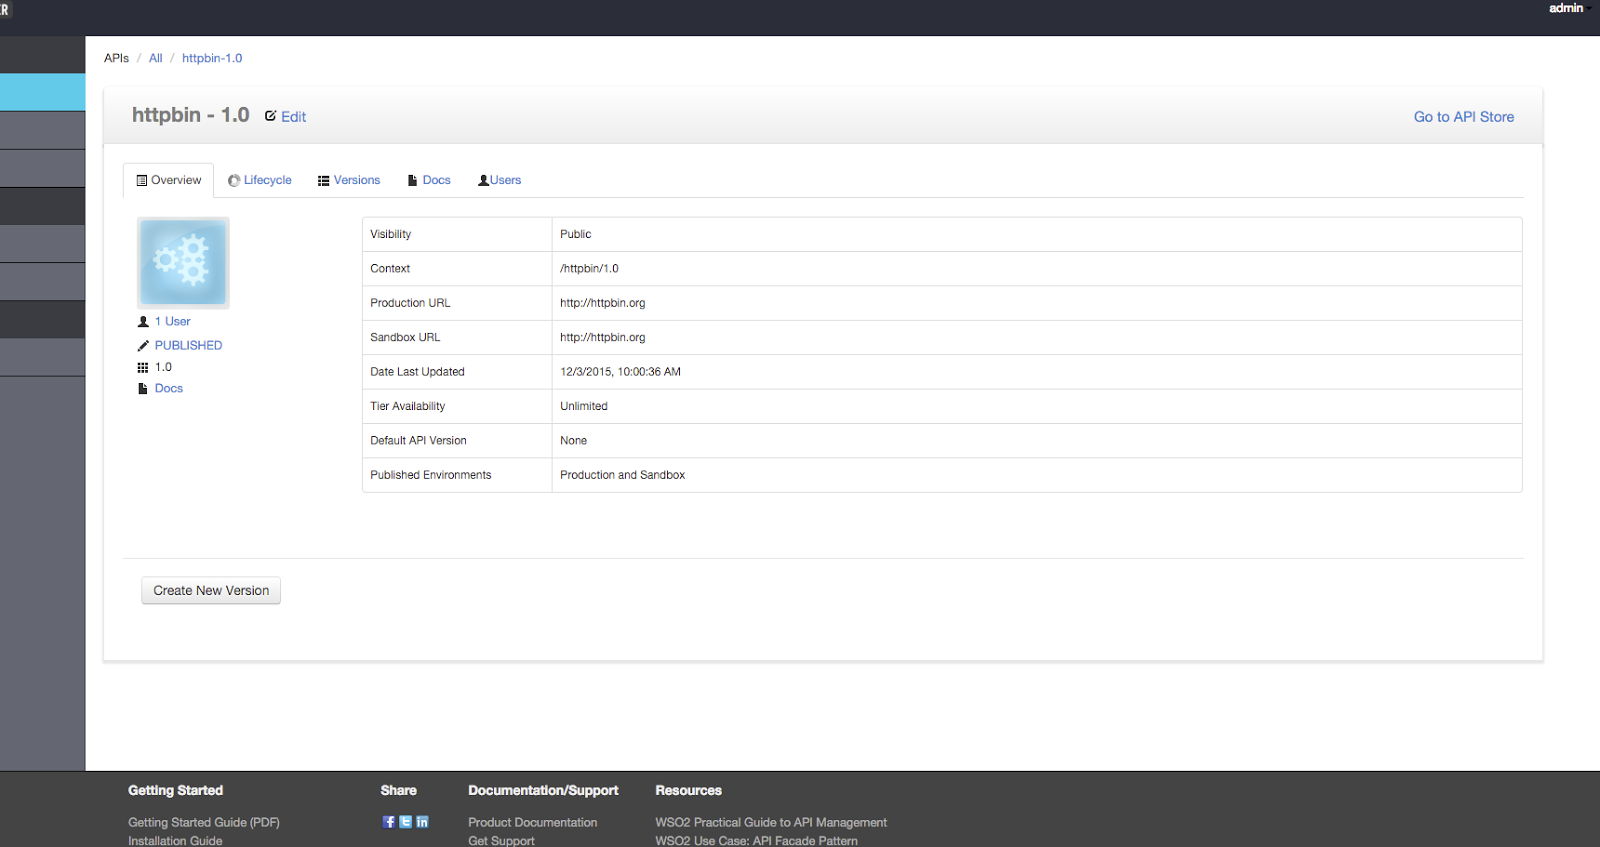
Task: Open the httpbin-1.0 breadcrumb link
Action: tap(212, 58)
